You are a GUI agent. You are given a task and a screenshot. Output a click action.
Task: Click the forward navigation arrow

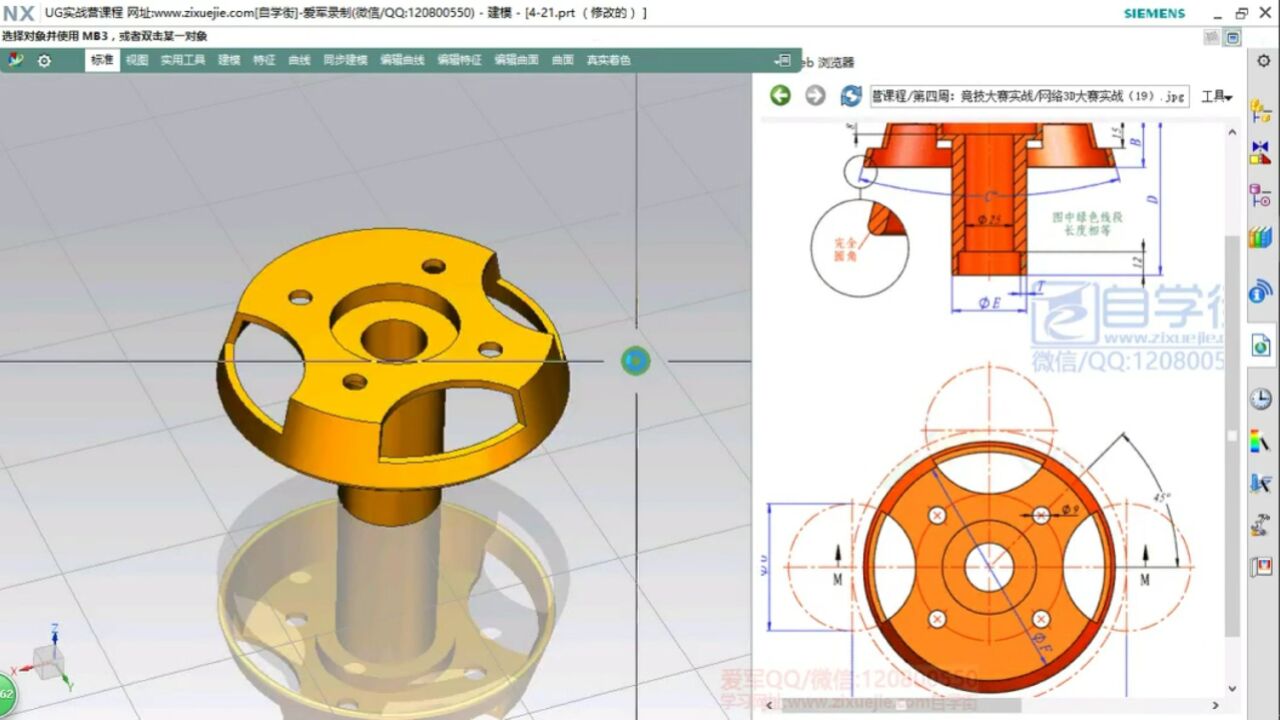[x=814, y=96]
